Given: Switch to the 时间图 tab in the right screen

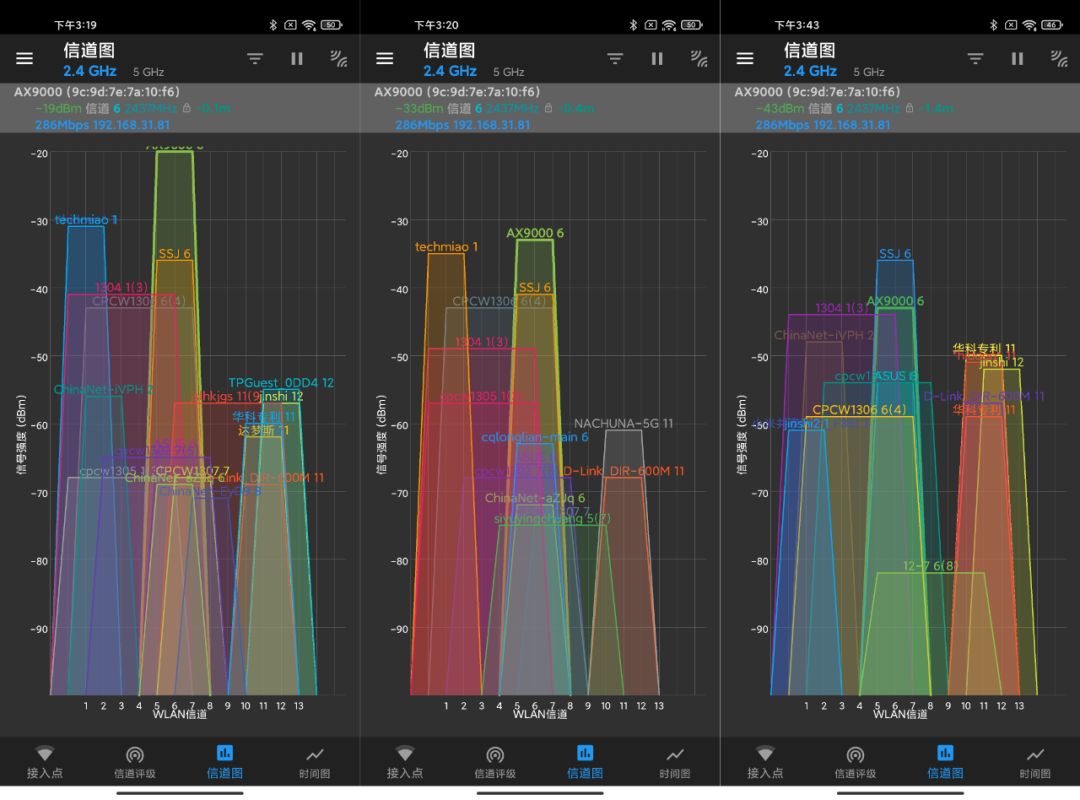Looking at the screenshot, I should click(1035, 762).
